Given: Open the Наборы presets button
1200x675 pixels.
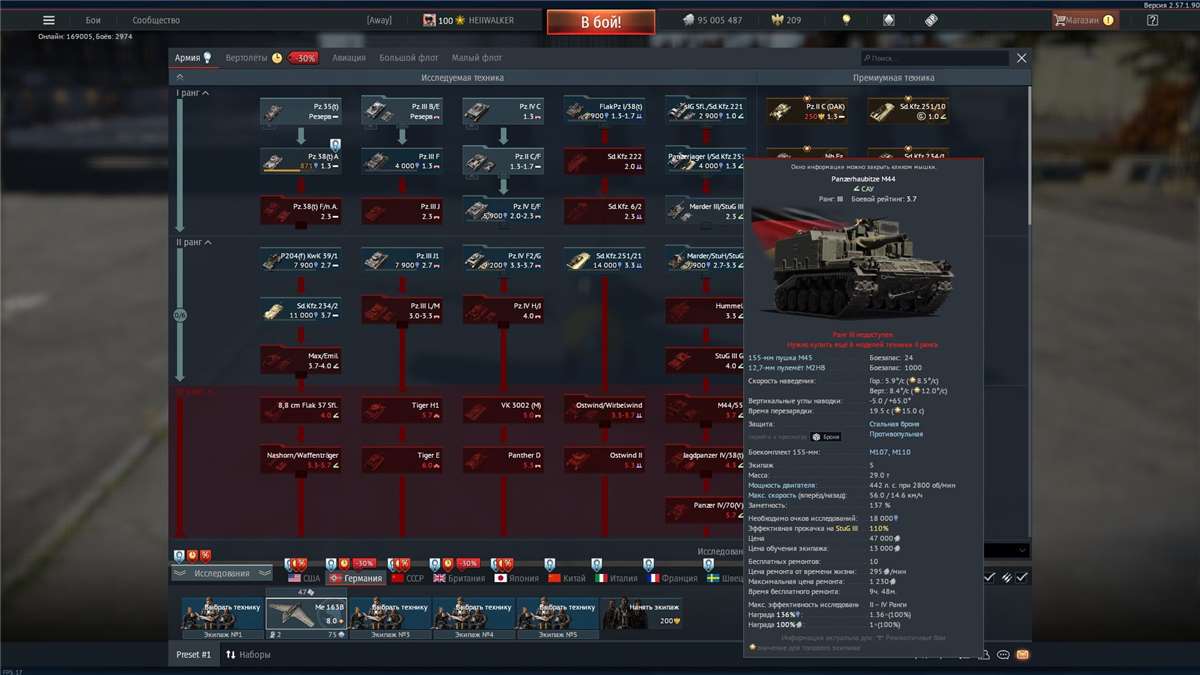Looking at the screenshot, I should [x=248, y=655].
